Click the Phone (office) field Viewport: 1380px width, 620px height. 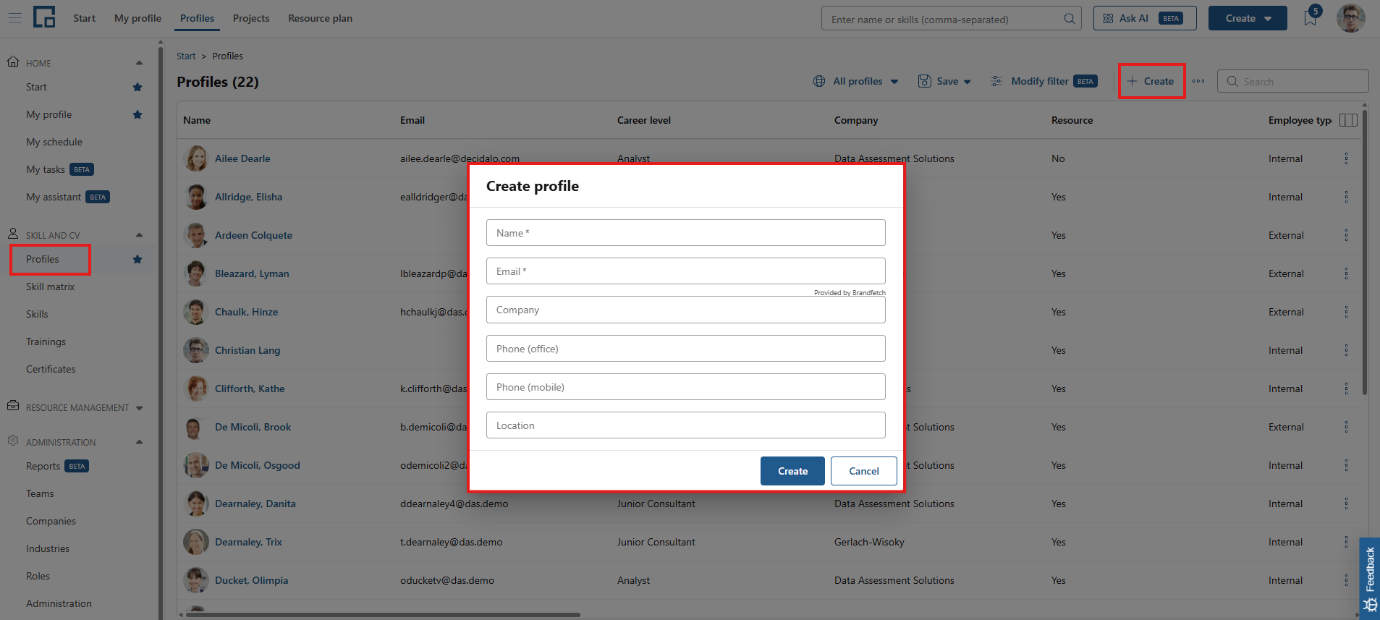pyautogui.click(x=686, y=348)
